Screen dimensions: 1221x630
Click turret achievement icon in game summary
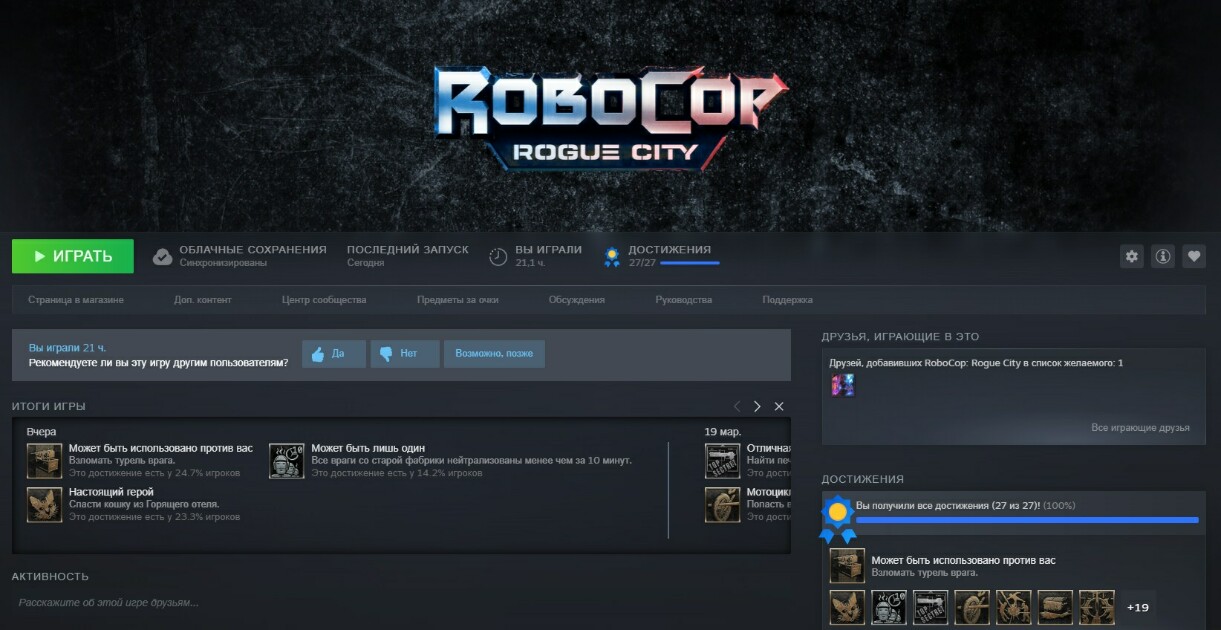click(x=44, y=461)
